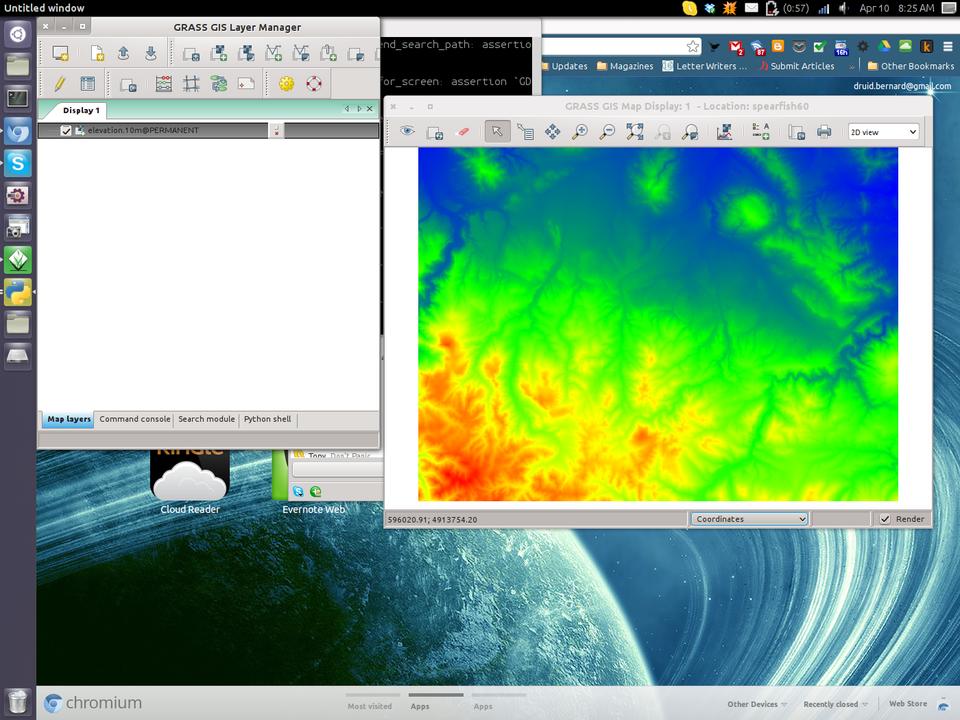Open the raster map calculator icon
The height and width of the screenshot is (720, 960).
click(163, 84)
